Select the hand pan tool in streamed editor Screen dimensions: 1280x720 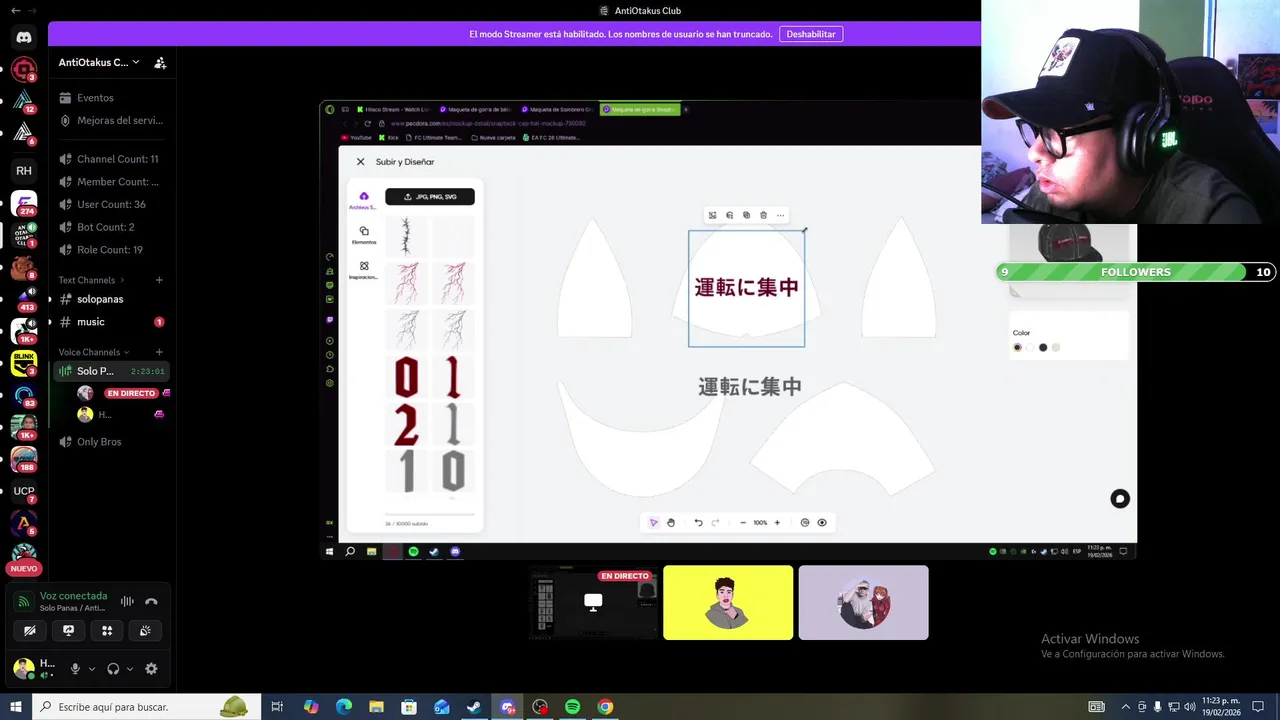click(671, 522)
